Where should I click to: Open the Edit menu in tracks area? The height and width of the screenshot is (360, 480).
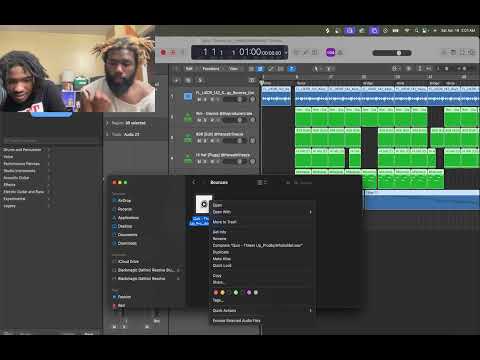189,69
